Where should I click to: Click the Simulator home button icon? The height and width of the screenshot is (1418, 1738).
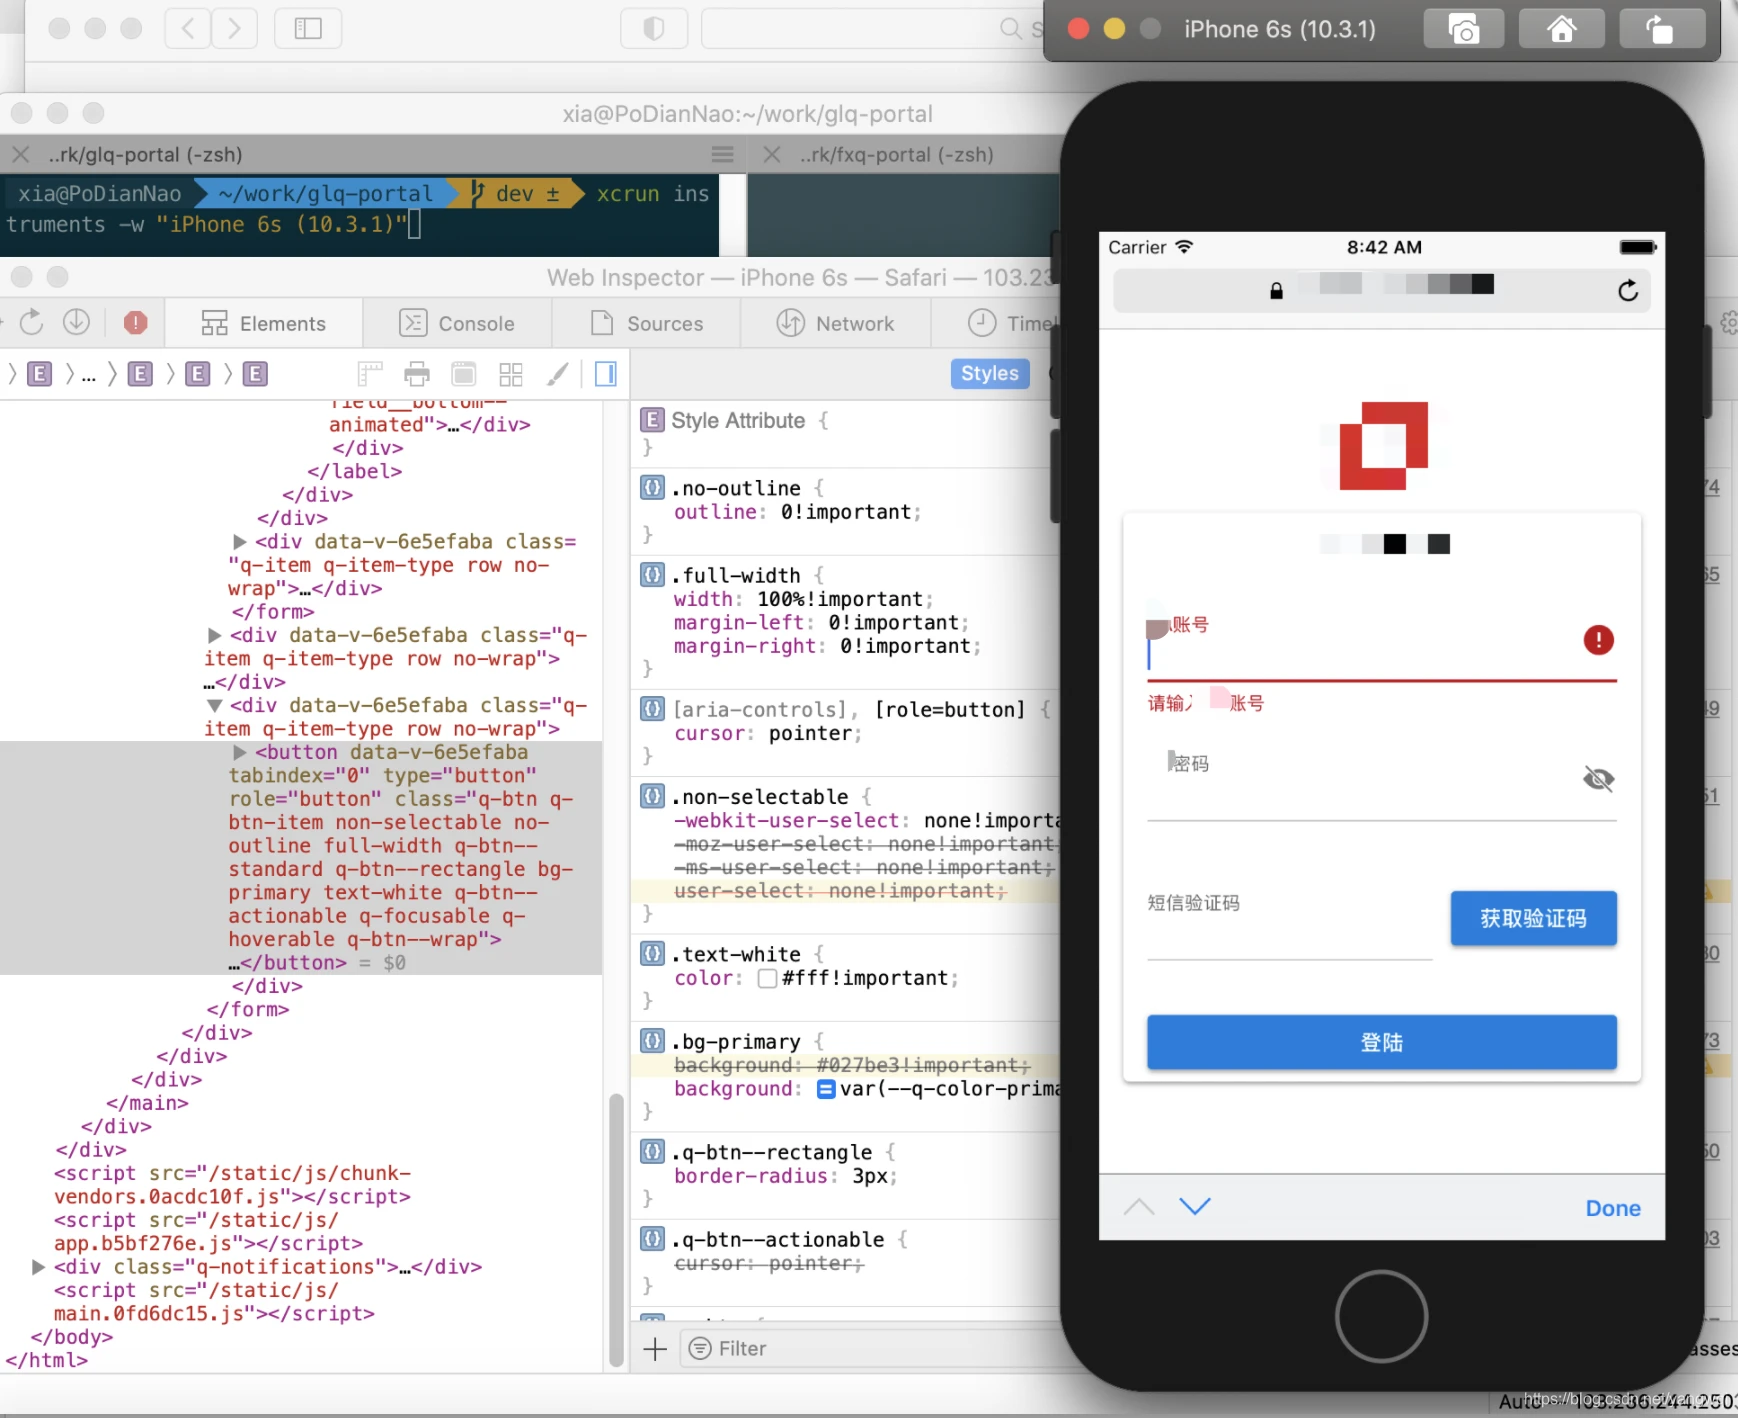click(x=1561, y=29)
